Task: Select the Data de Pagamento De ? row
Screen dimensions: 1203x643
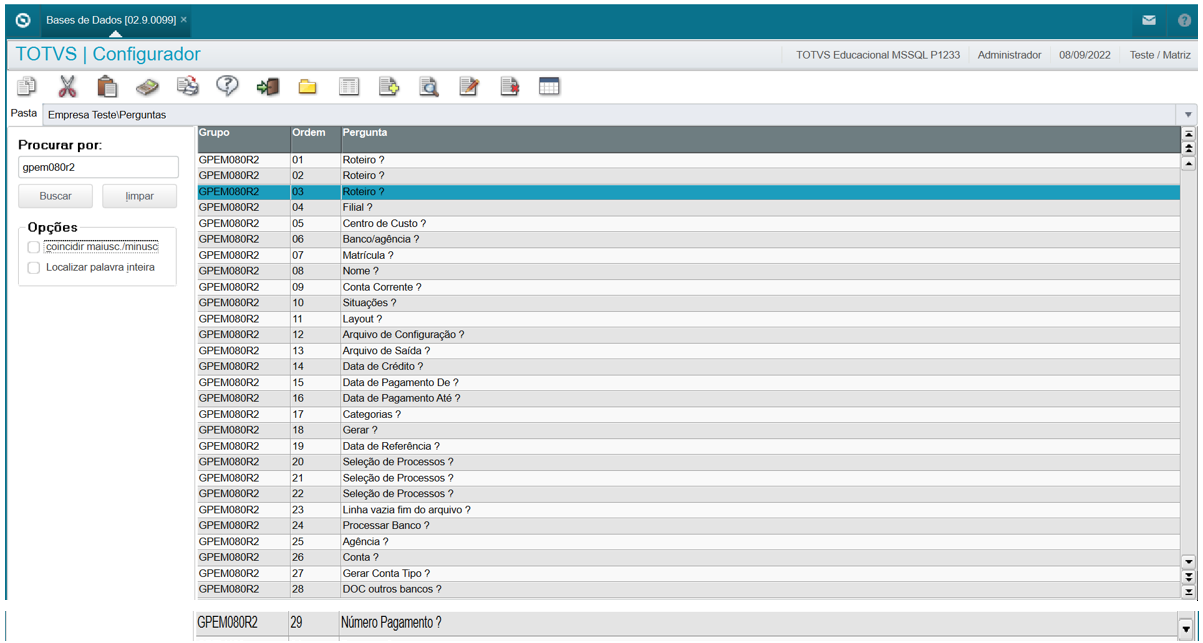Action: (688, 383)
